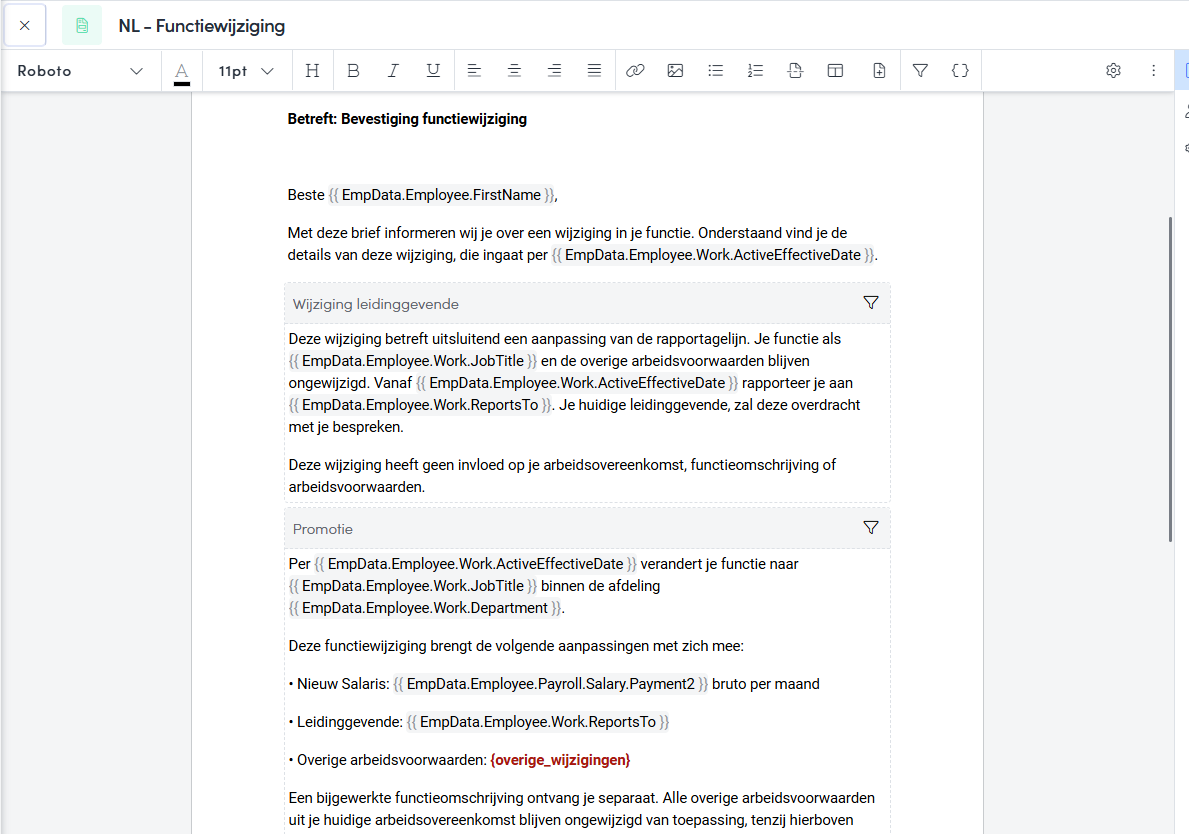Justify text alignment
Image resolution: width=1189 pixels, height=834 pixels.
tap(594, 71)
